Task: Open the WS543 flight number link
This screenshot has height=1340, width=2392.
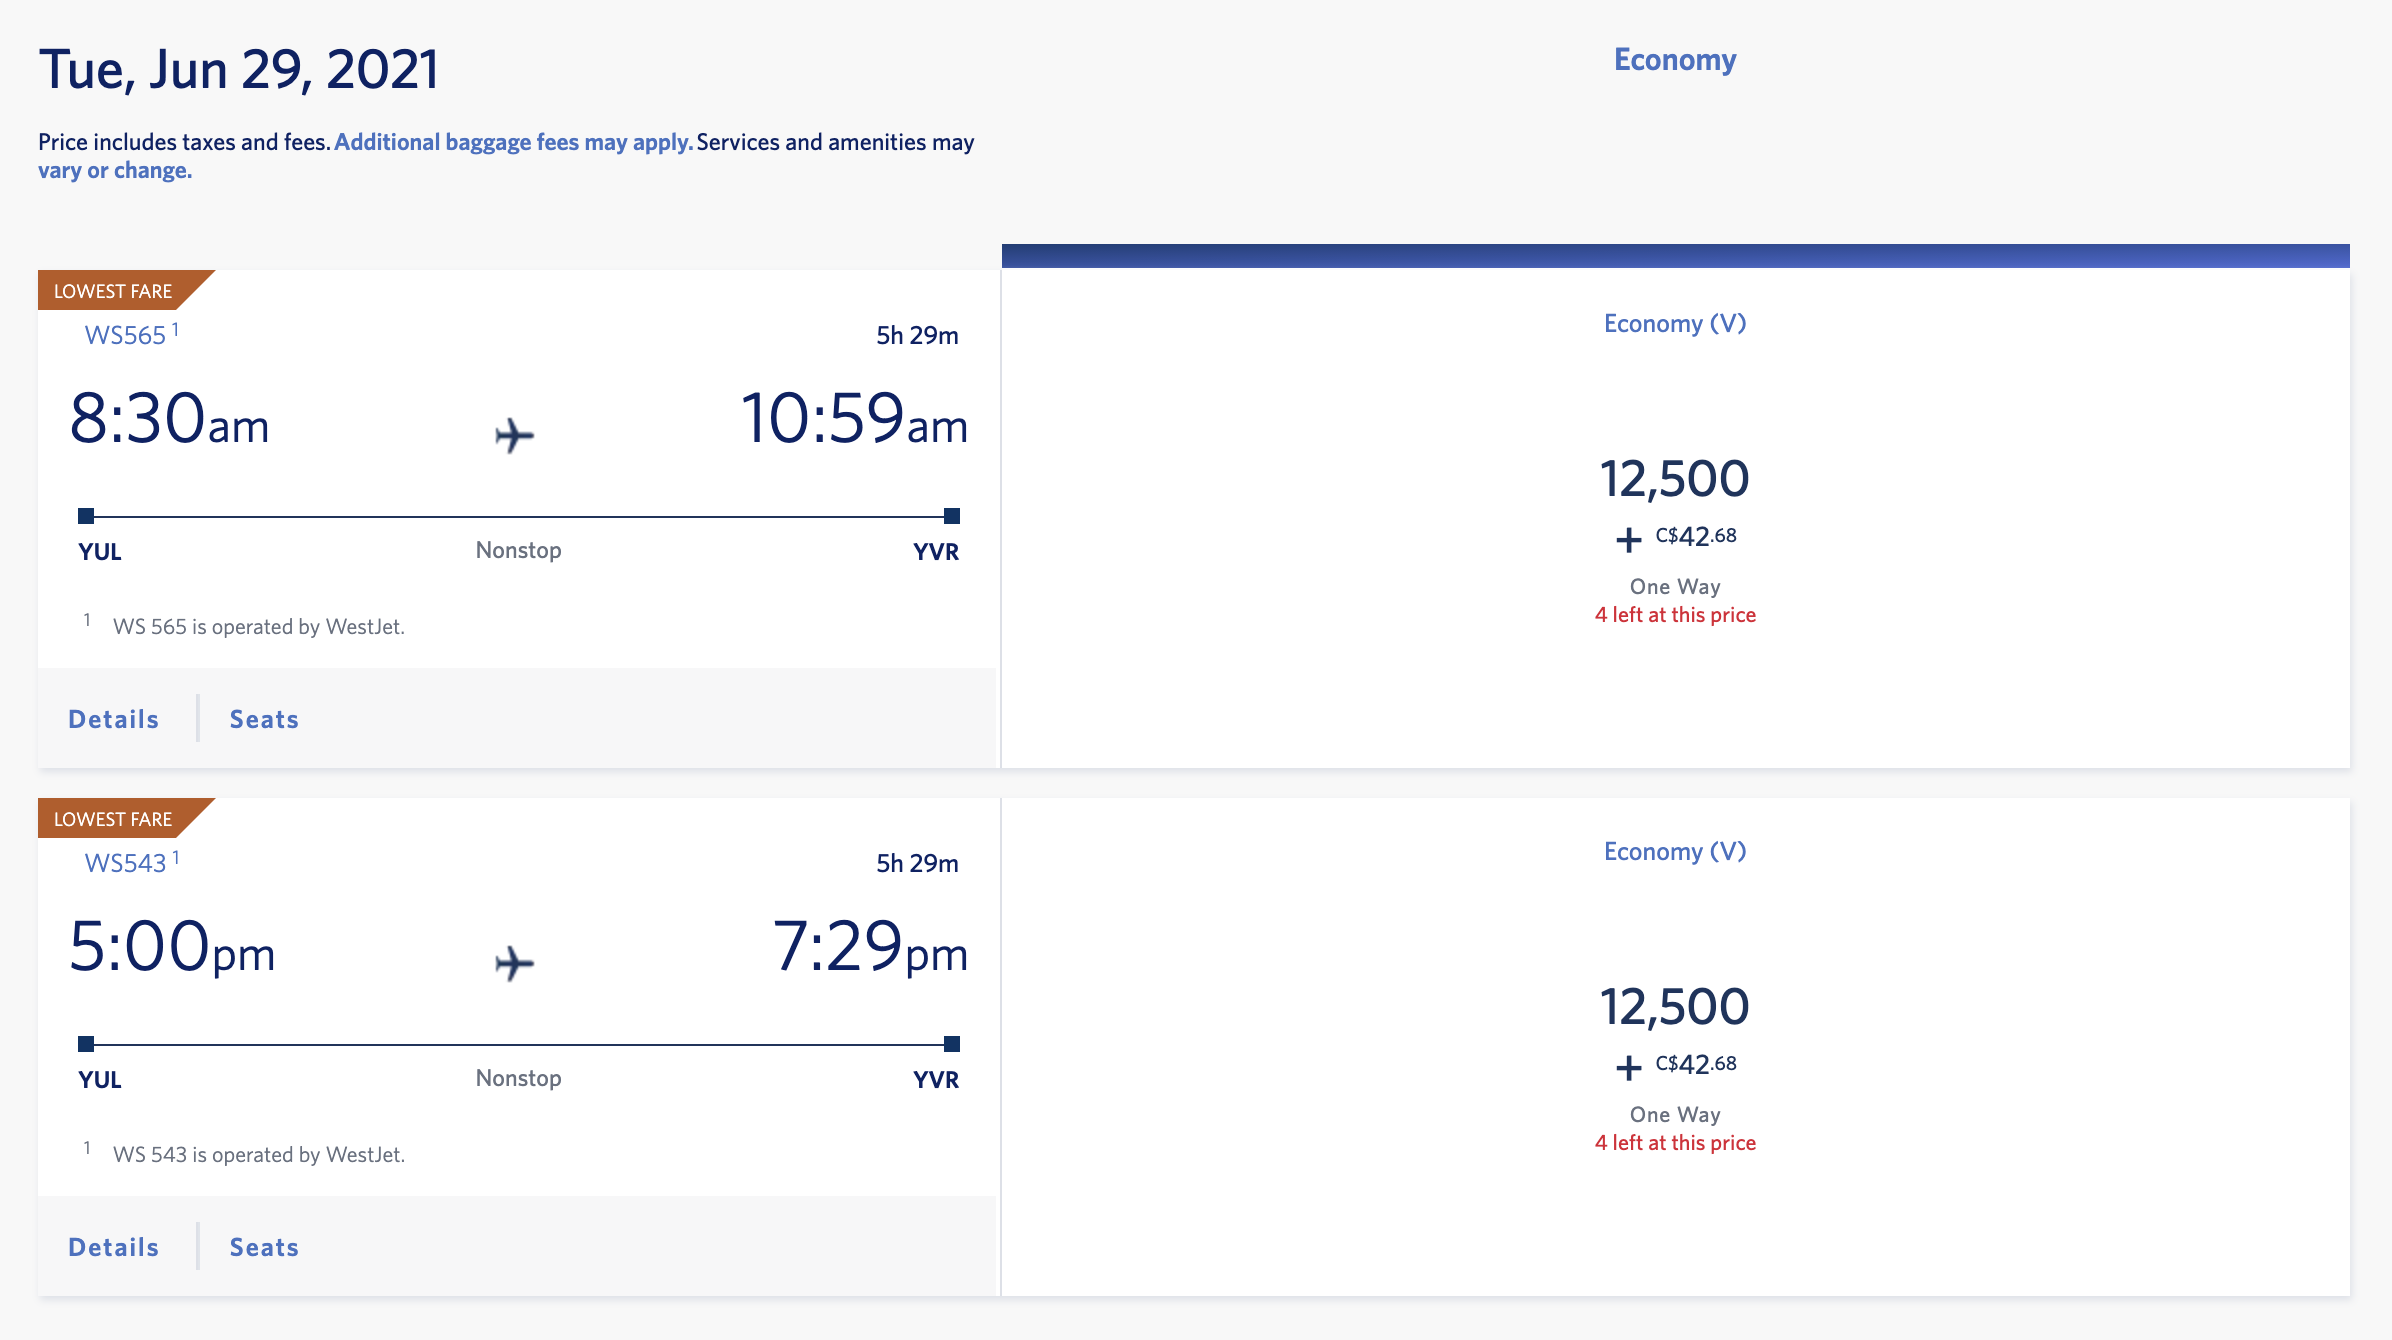Action: coord(125,863)
